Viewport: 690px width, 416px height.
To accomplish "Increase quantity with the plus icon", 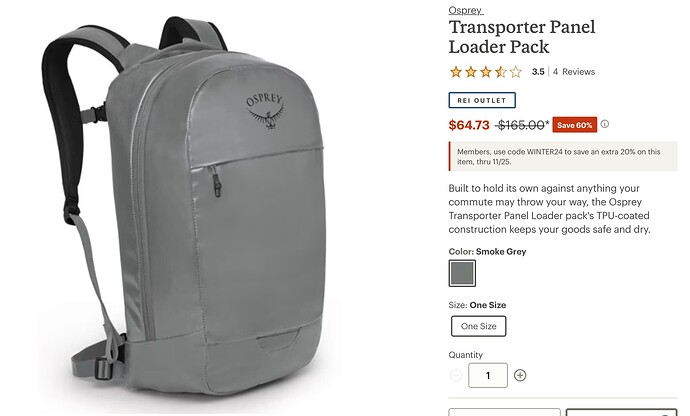I will (520, 376).
